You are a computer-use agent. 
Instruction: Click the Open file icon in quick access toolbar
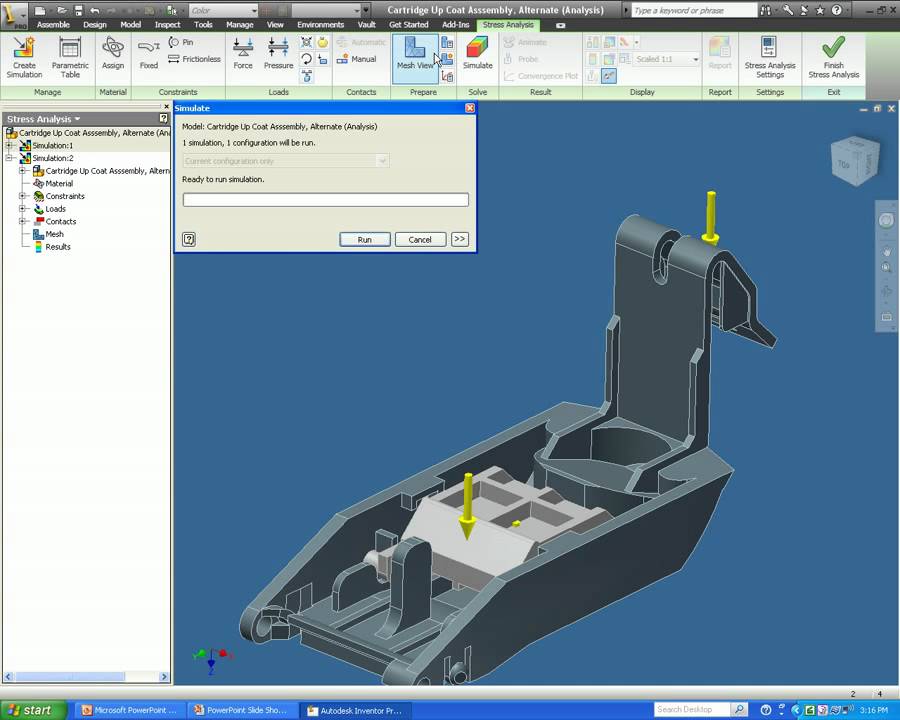pos(61,10)
